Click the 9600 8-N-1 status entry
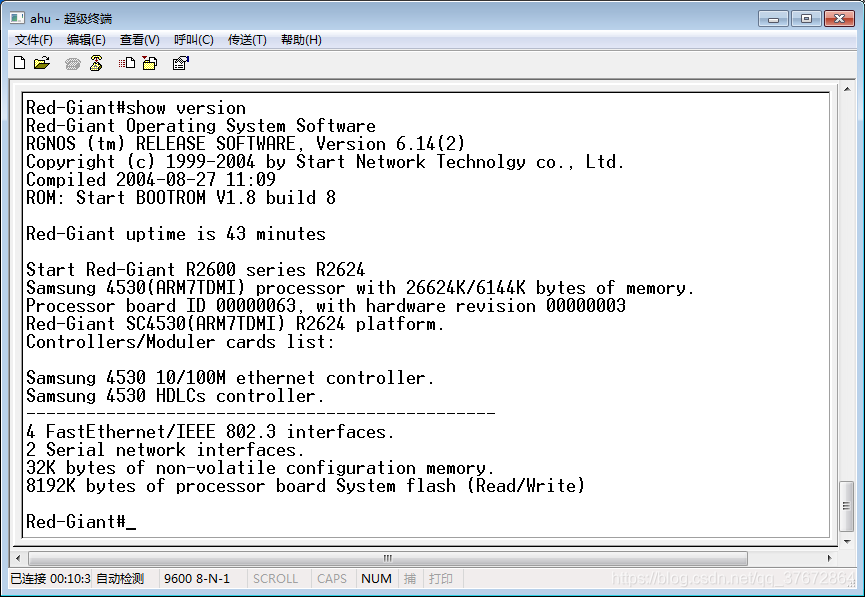 197,578
